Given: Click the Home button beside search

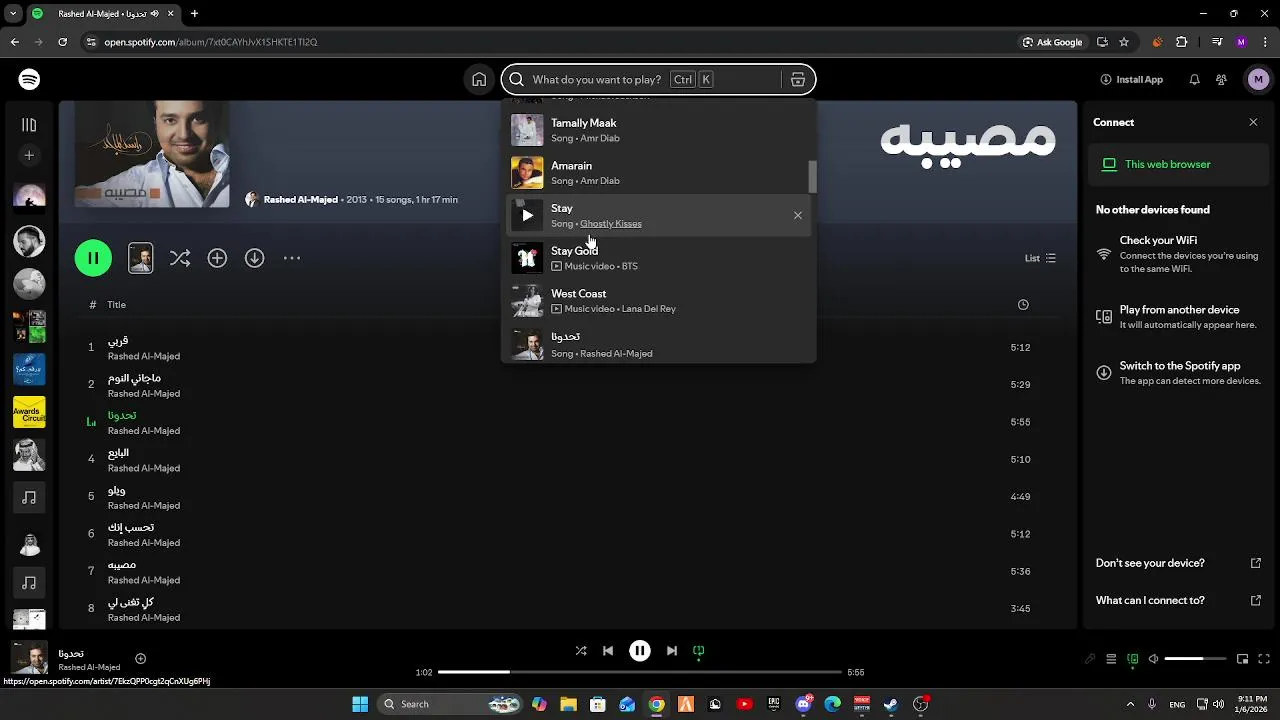Looking at the screenshot, I should coord(479,80).
